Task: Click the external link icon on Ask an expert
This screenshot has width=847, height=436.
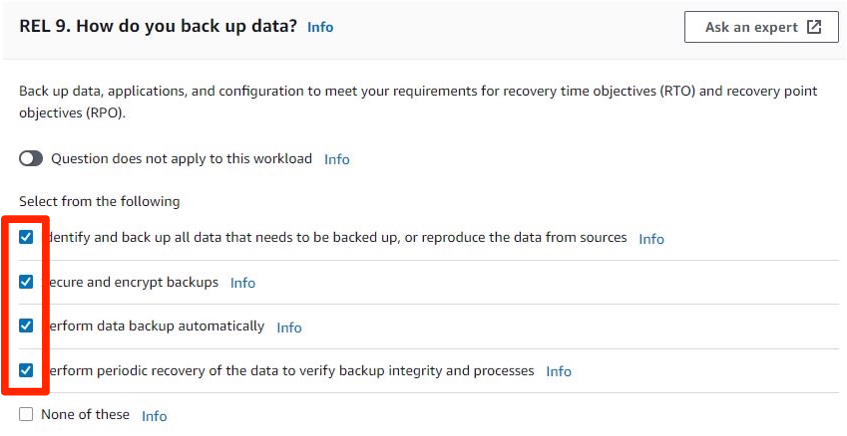Action: (x=814, y=27)
